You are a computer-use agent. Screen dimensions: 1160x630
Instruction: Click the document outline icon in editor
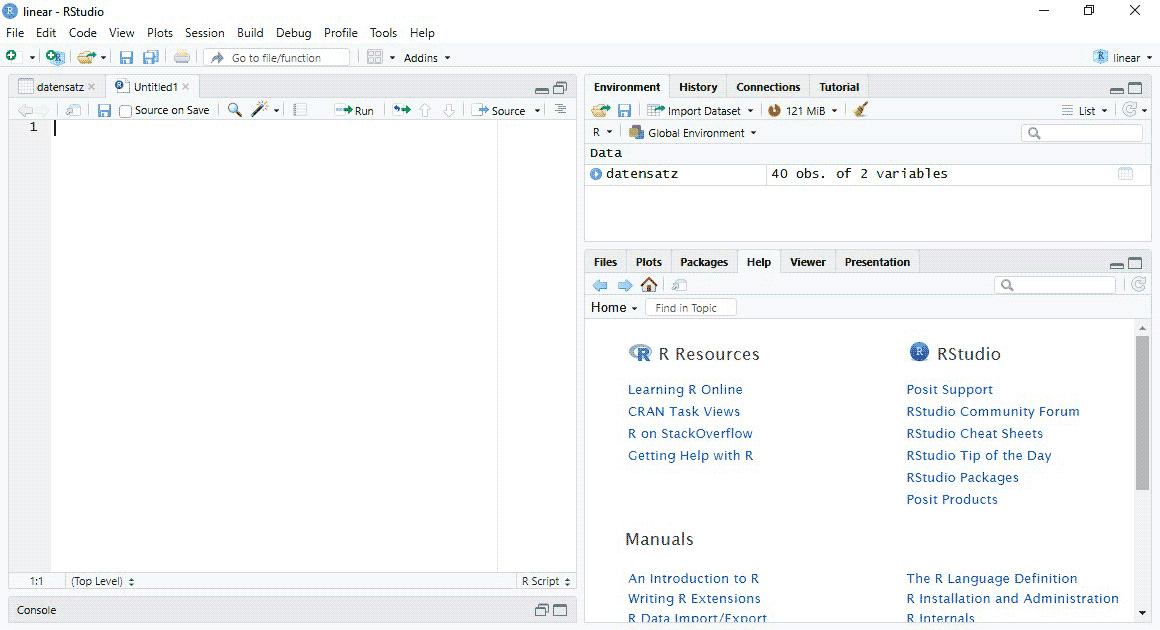(x=561, y=109)
